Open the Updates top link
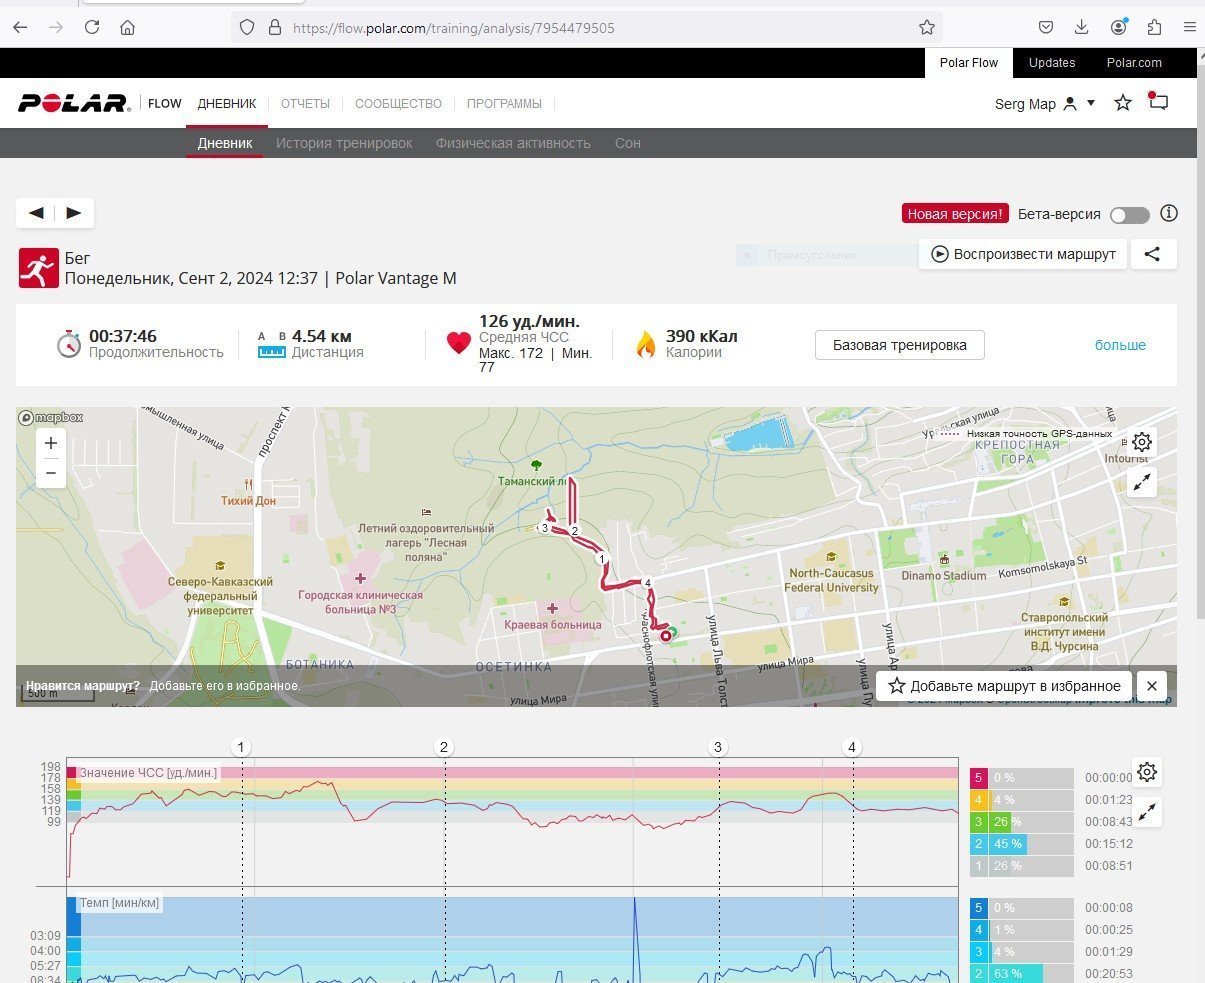Image resolution: width=1205 pixels, height=983 pixels. click(1052, 62)
